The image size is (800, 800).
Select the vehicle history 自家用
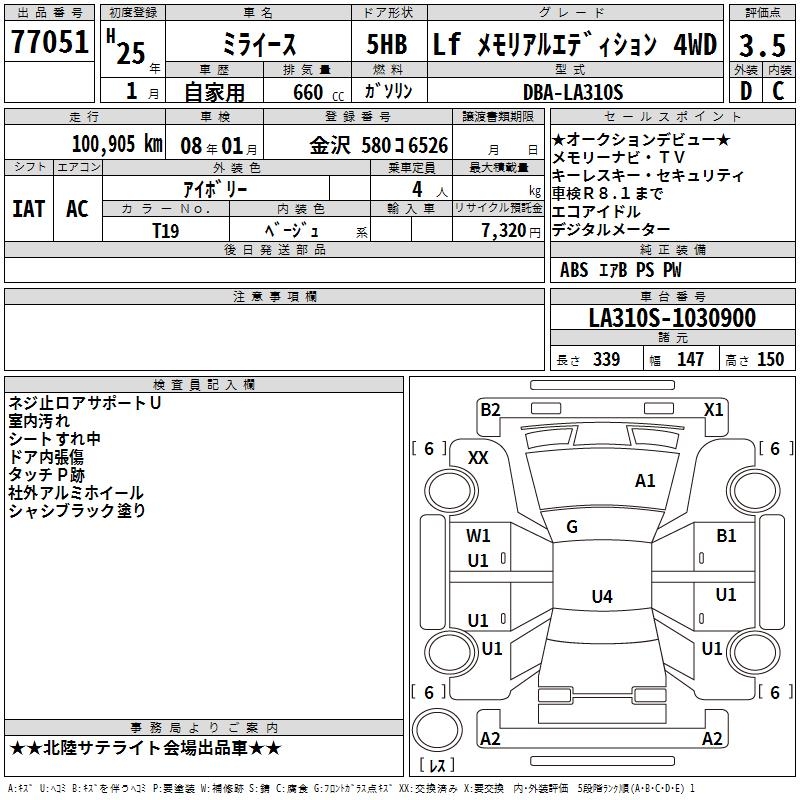tap(214, 92)
